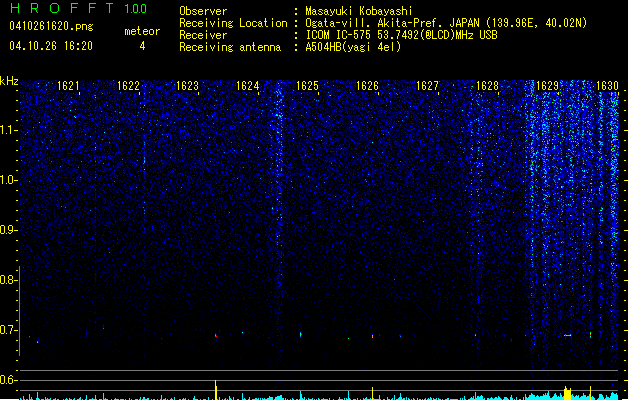Click the 1625 time axis label
Viewport: 629px width, 400px height.
pos(307,86)
